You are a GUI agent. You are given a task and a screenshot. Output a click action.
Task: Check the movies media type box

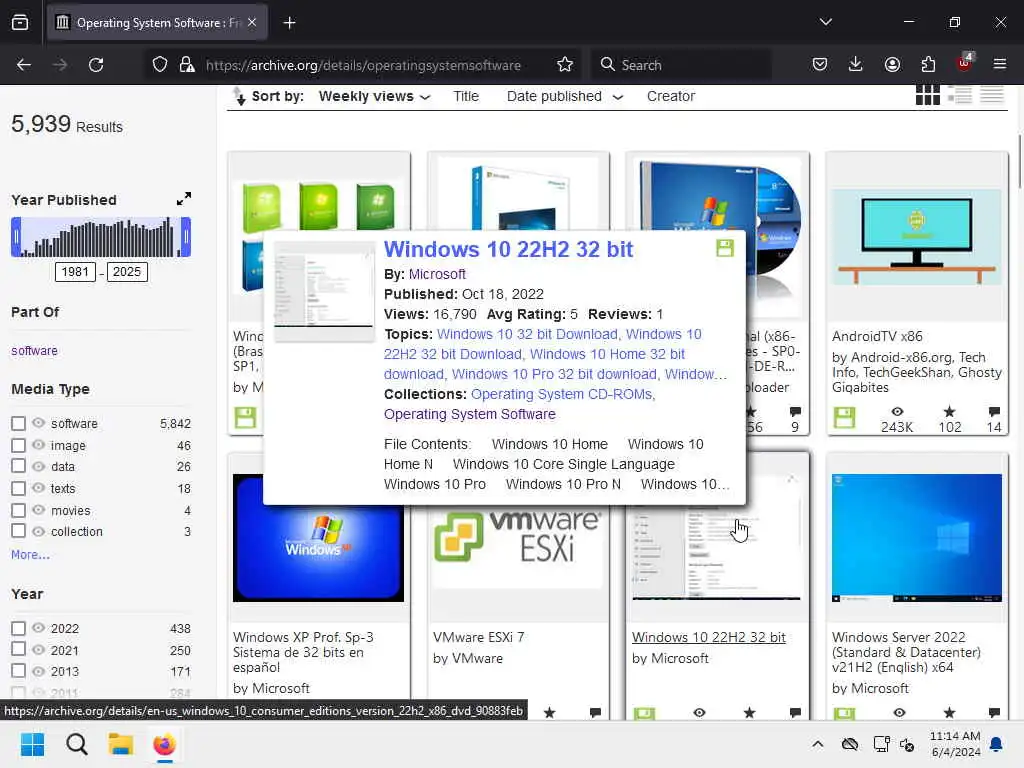18,510
